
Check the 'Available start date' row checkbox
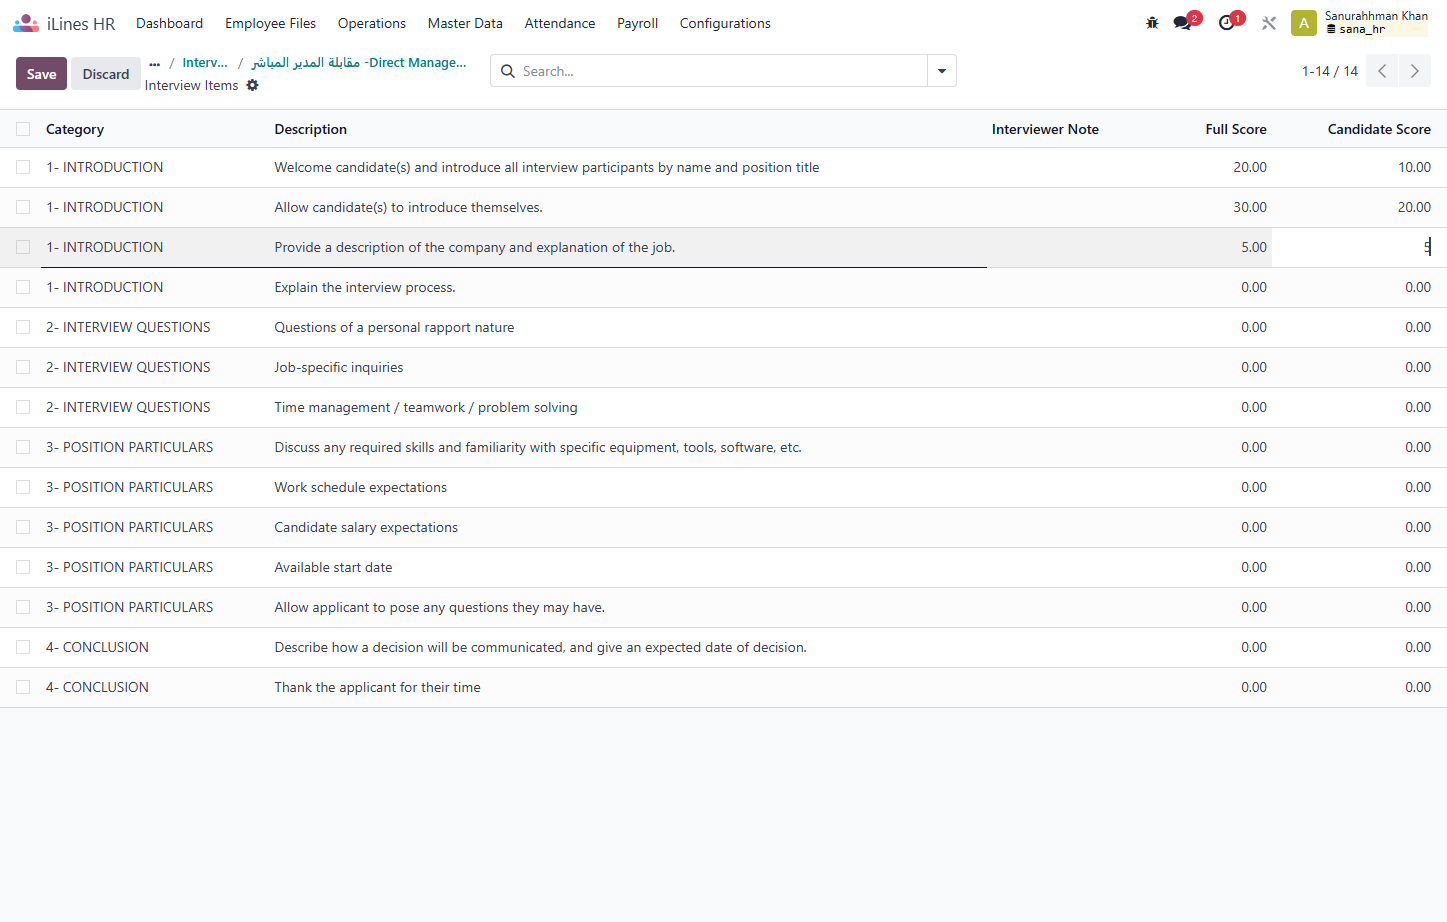point(23,567)
